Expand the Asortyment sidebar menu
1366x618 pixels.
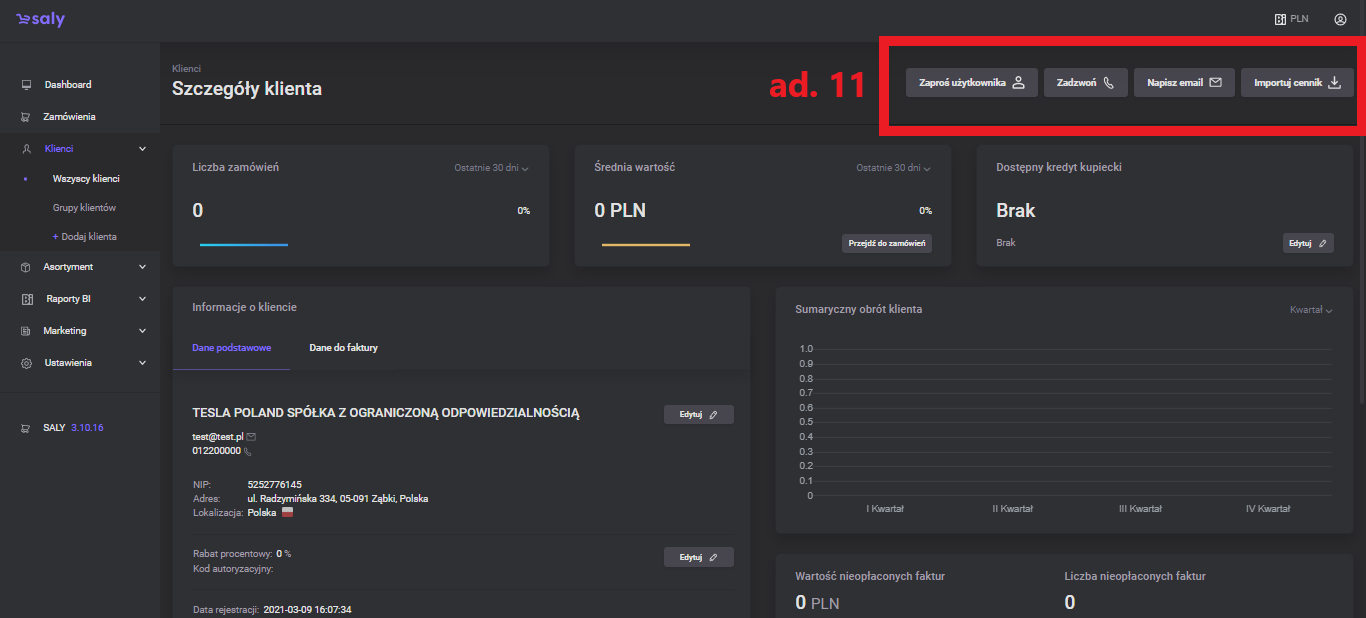coord(142,267)
